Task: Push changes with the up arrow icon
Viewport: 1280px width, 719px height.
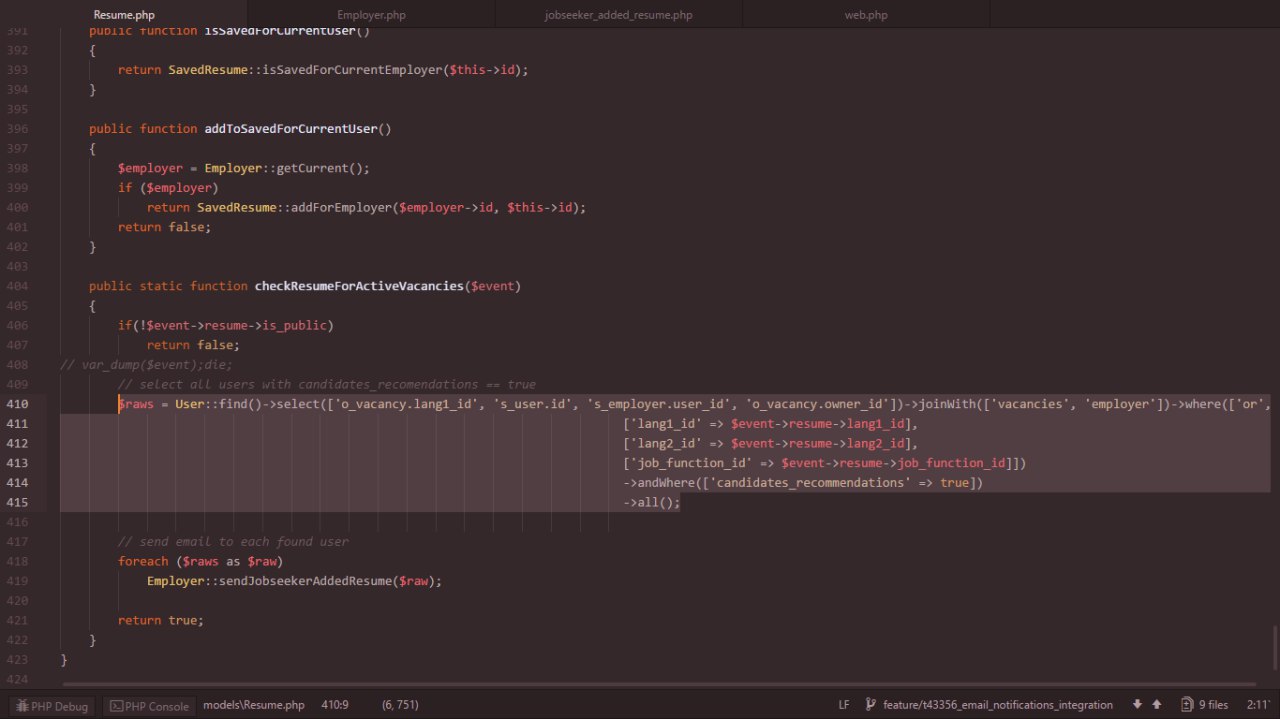Action: point(1157,705)
